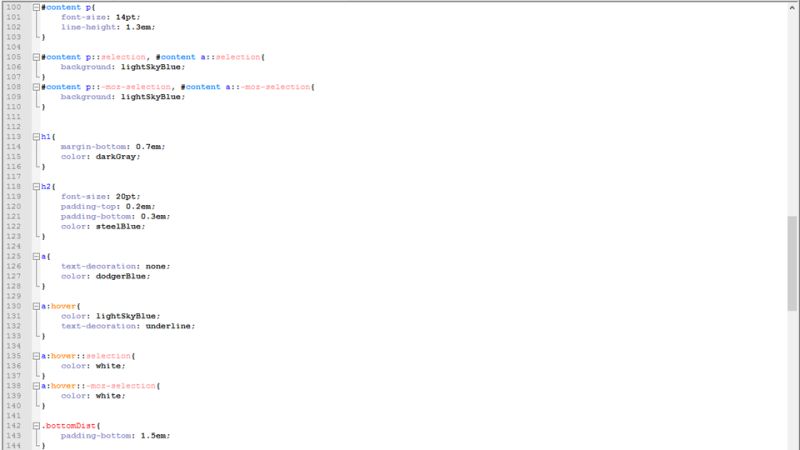Click the 'padding-bottom: 1.5em;' declaration
The image size is (800, 450).
(115, 436)
